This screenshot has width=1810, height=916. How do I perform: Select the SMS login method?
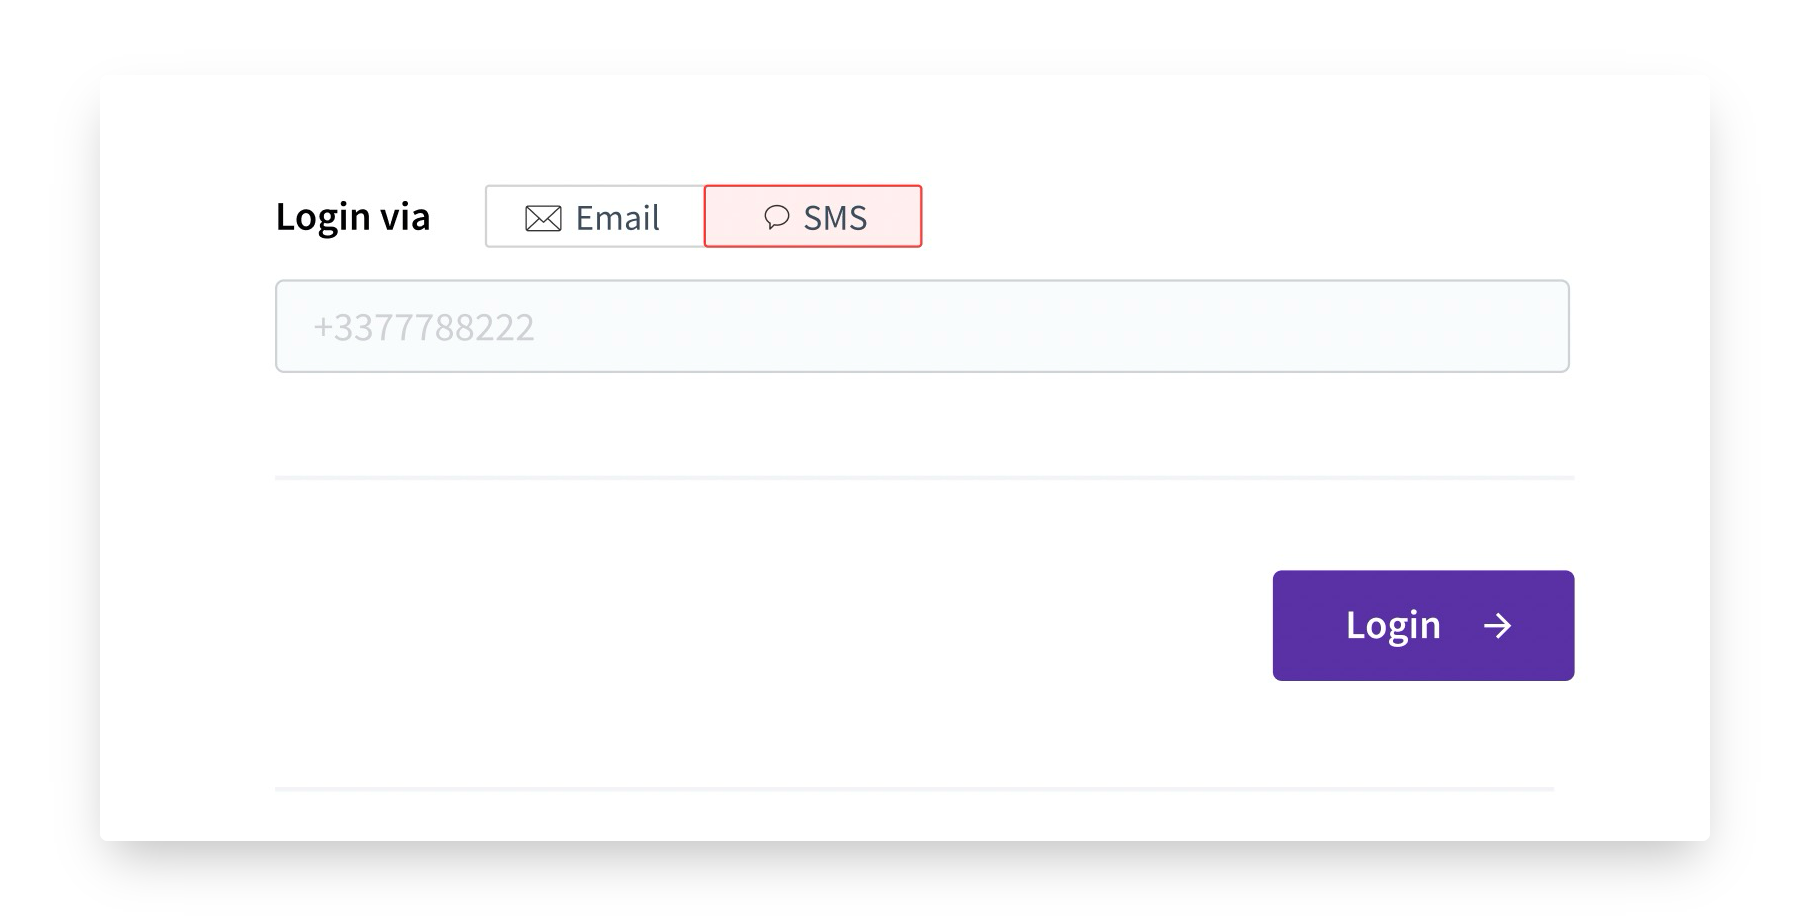tap(813, 217)
